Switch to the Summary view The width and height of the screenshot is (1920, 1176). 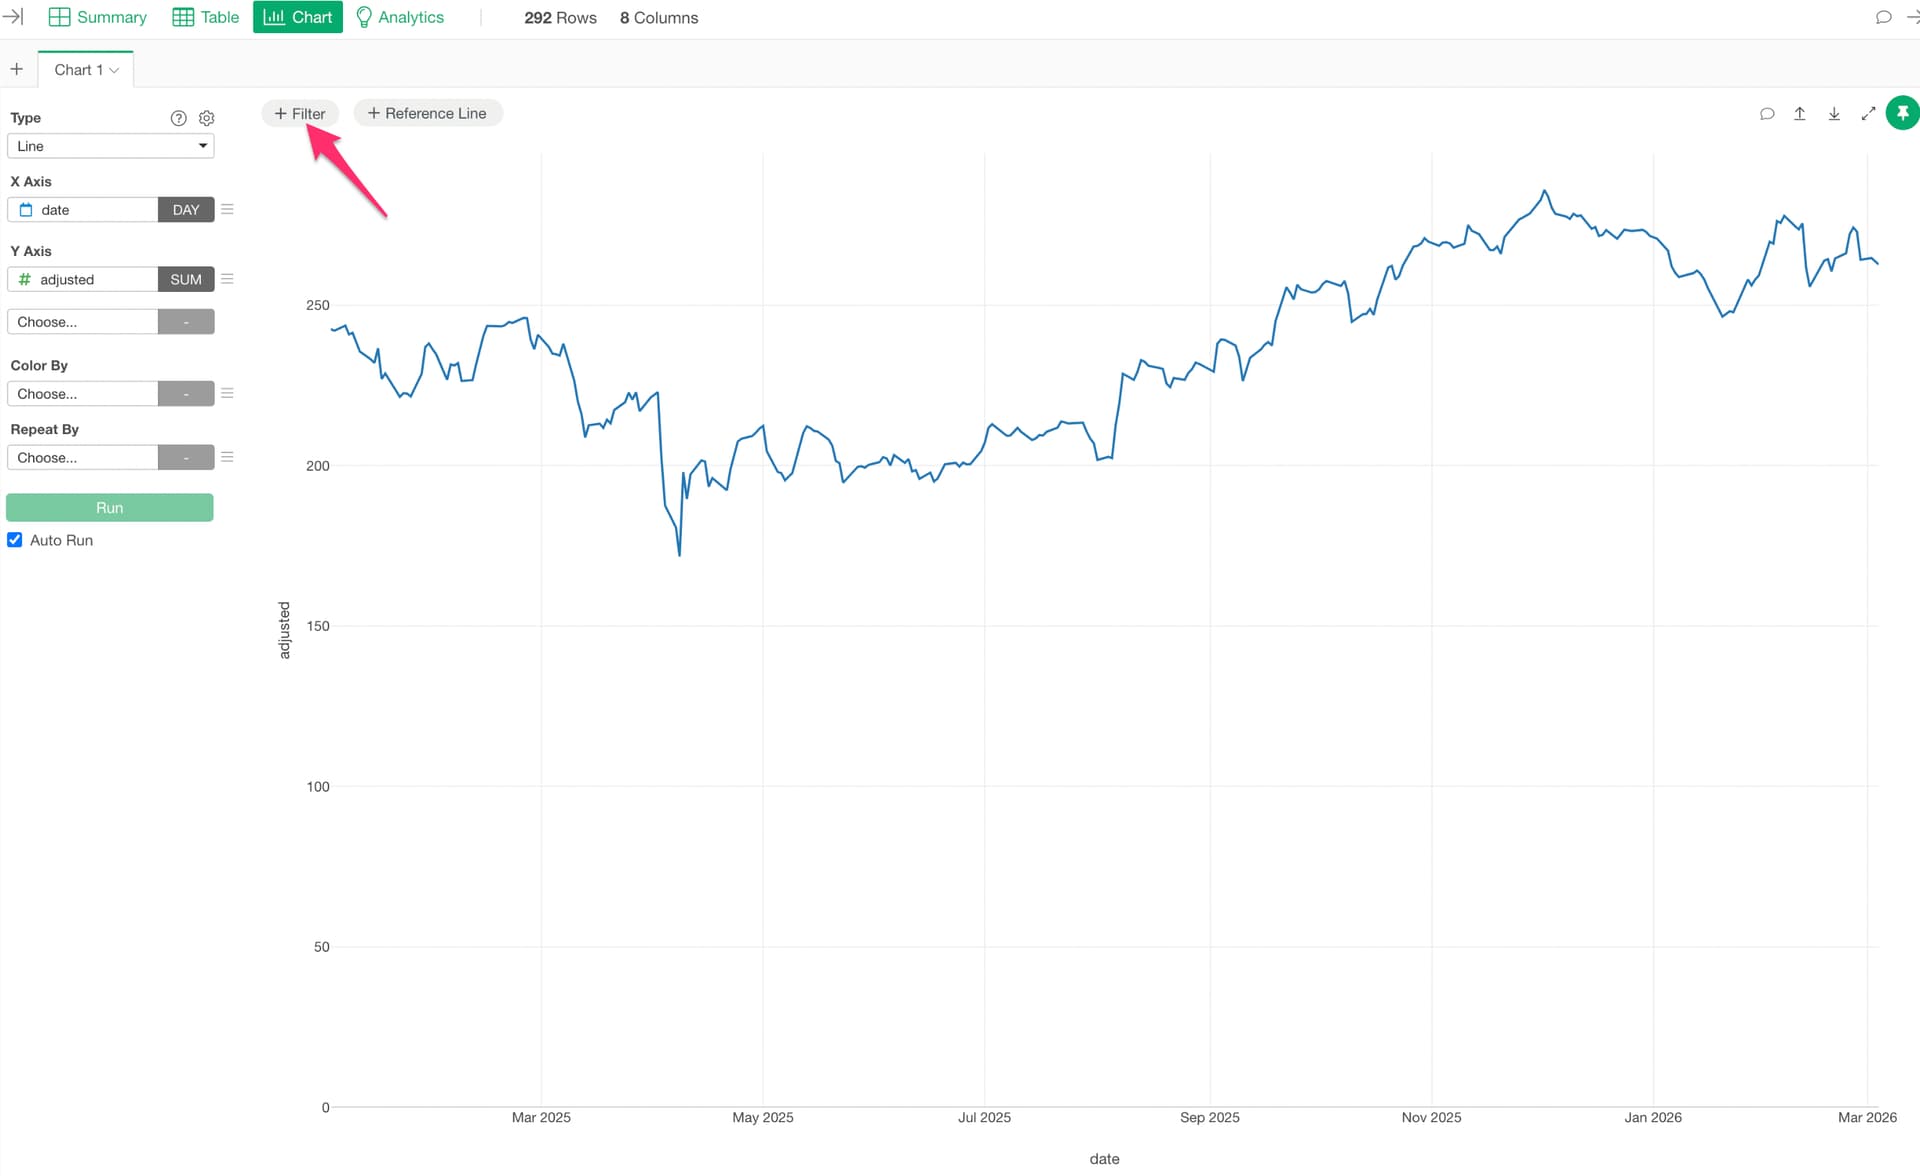[98, 18]
